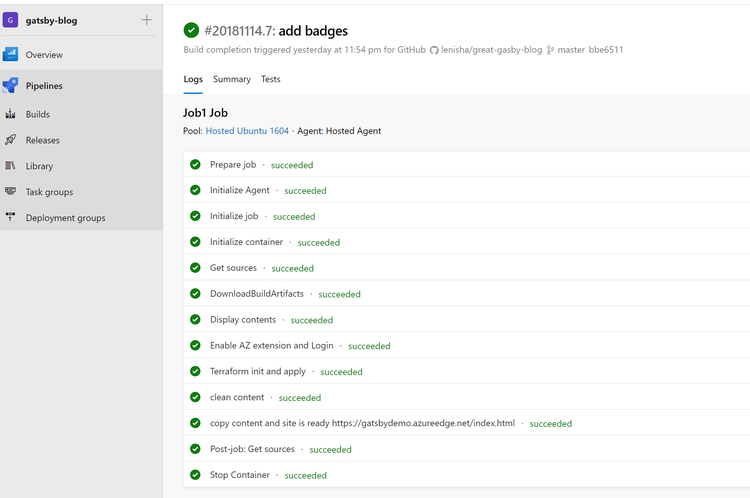The height and width of the screenshot is (498, 750).
Task: Open the lenisha/great-gasby-blog repository link
Action: click(491, 50)
